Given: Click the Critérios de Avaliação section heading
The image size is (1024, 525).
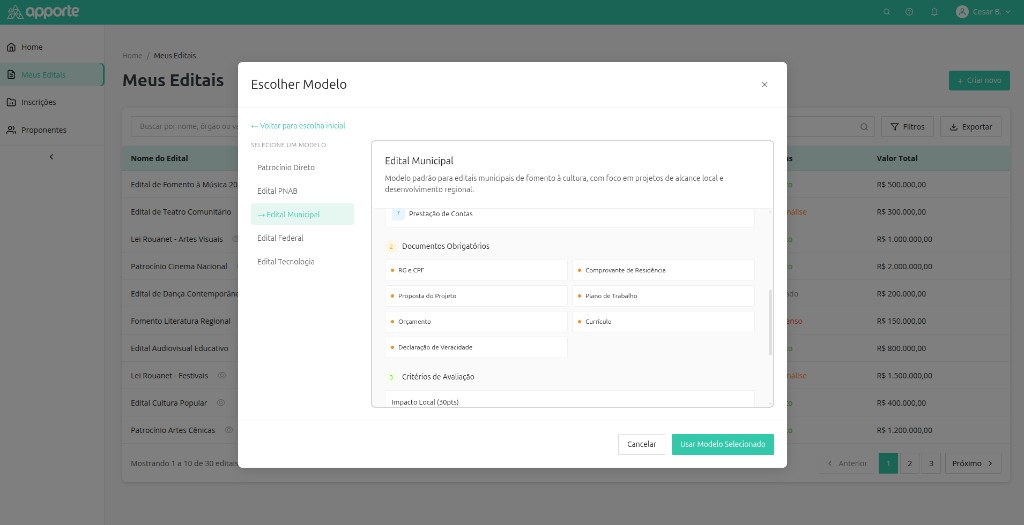Looking at the screenshot, I should pos(438,377).
